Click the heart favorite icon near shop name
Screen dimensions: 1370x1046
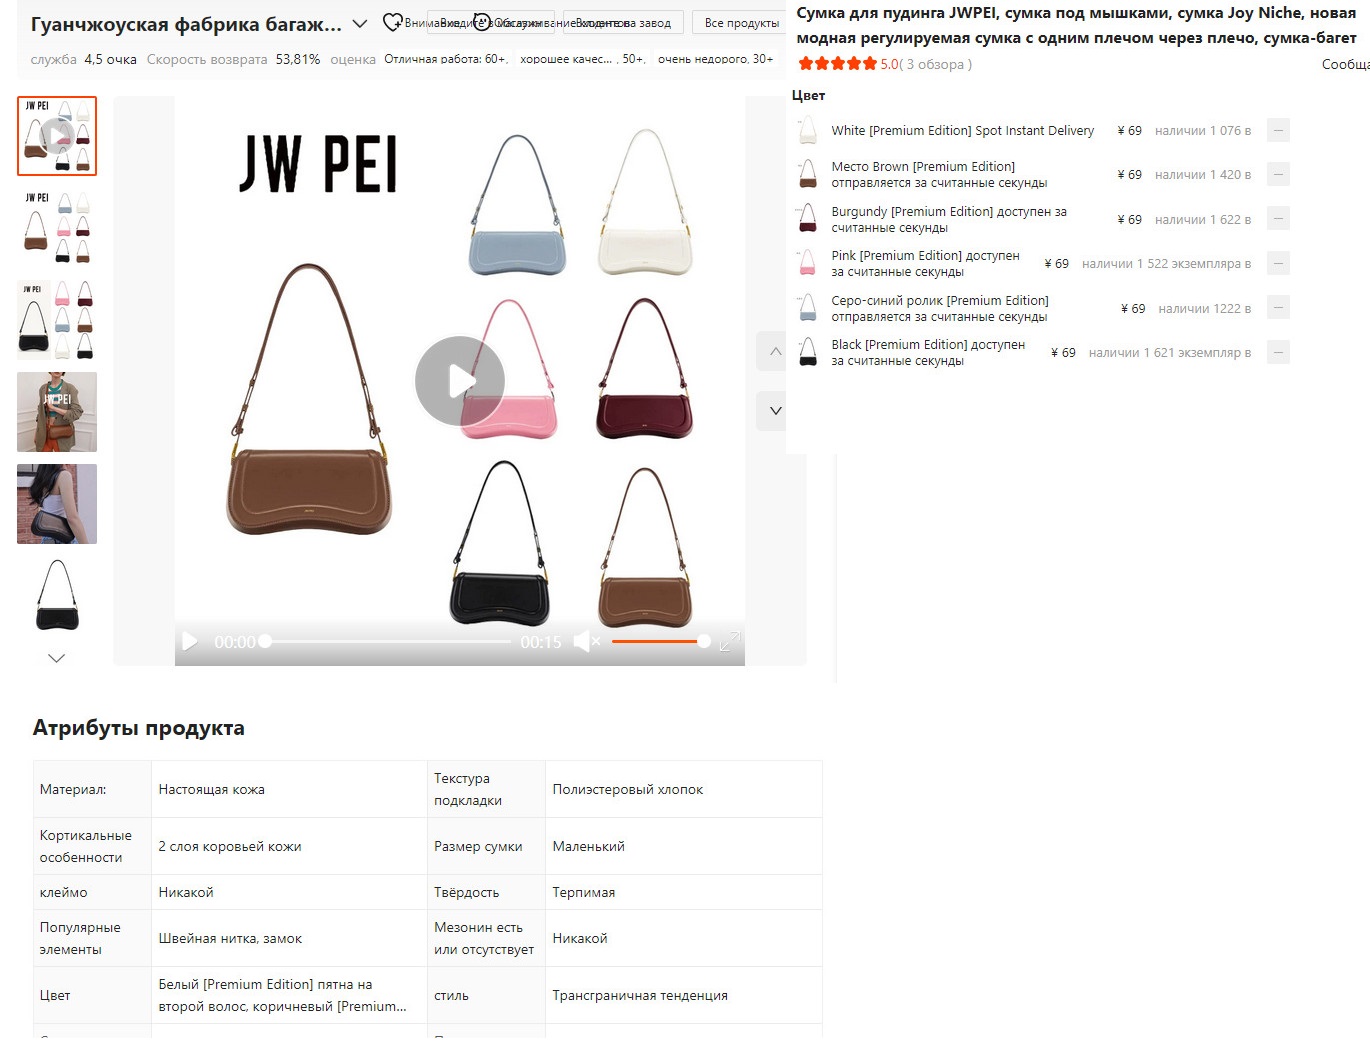pos(392,22)
